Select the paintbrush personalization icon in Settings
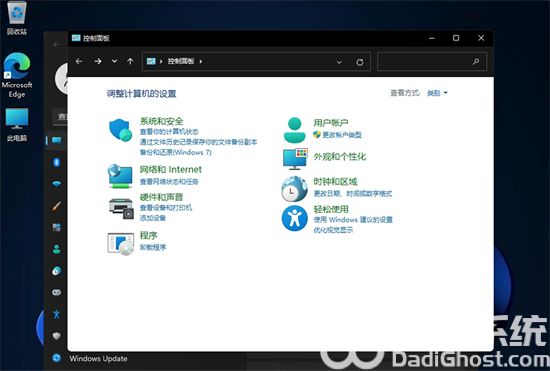550x371 pixels. [x=56, y=206]
